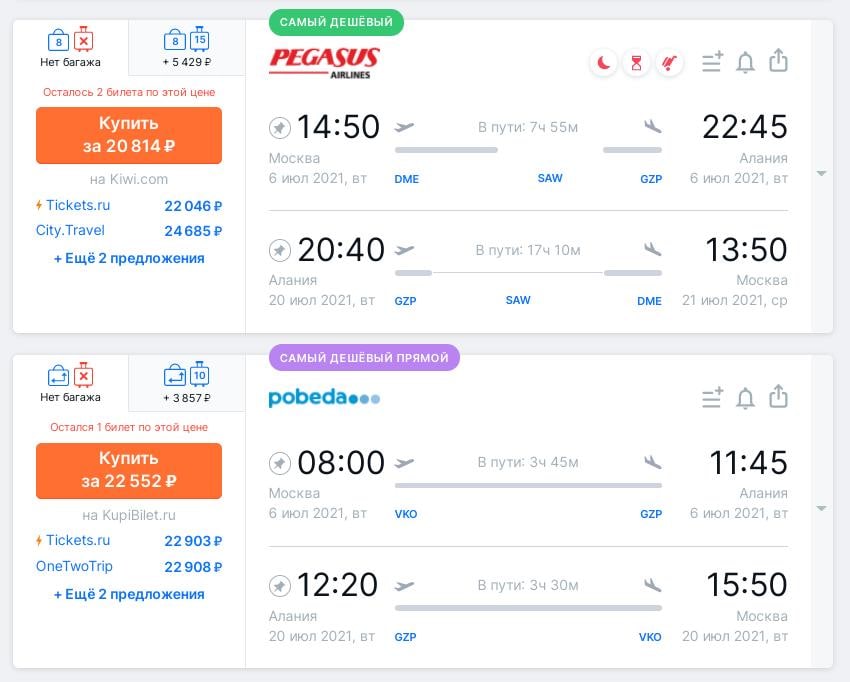
Task: Click the Moscow–Alanya direct flight route bar
Action: (529, 486)
